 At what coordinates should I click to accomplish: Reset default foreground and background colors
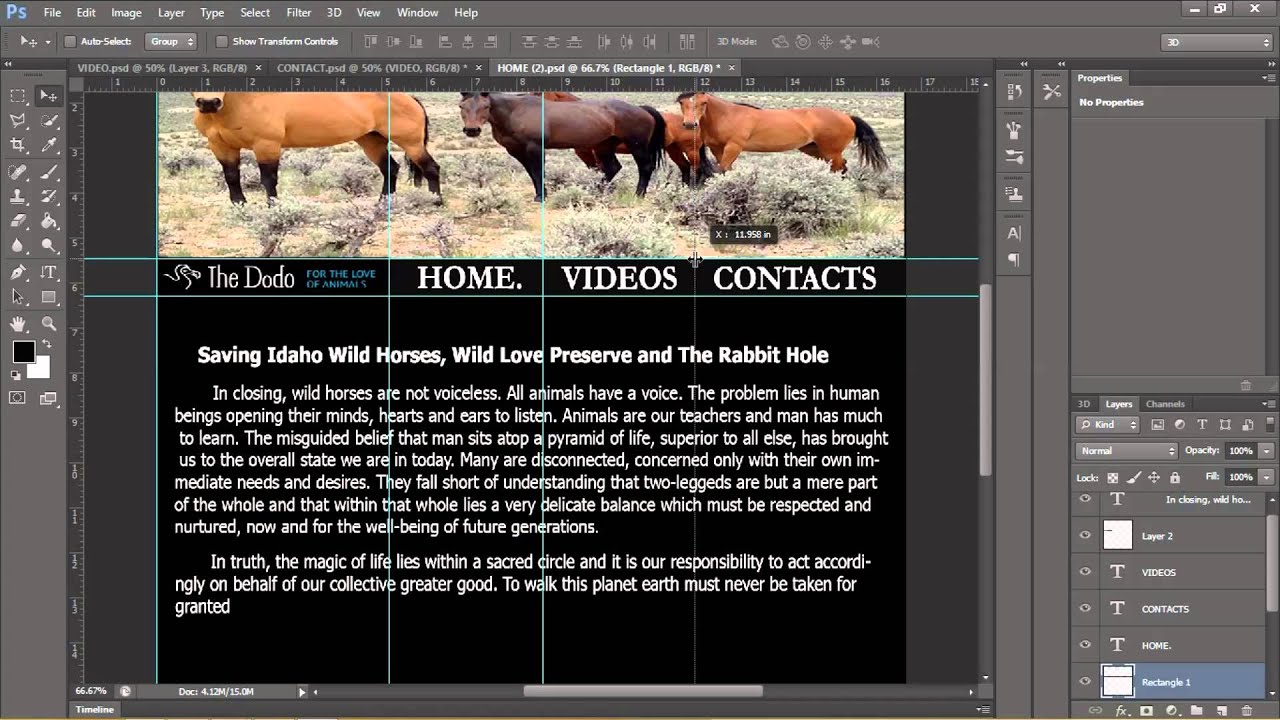click(x=16, y=375)
